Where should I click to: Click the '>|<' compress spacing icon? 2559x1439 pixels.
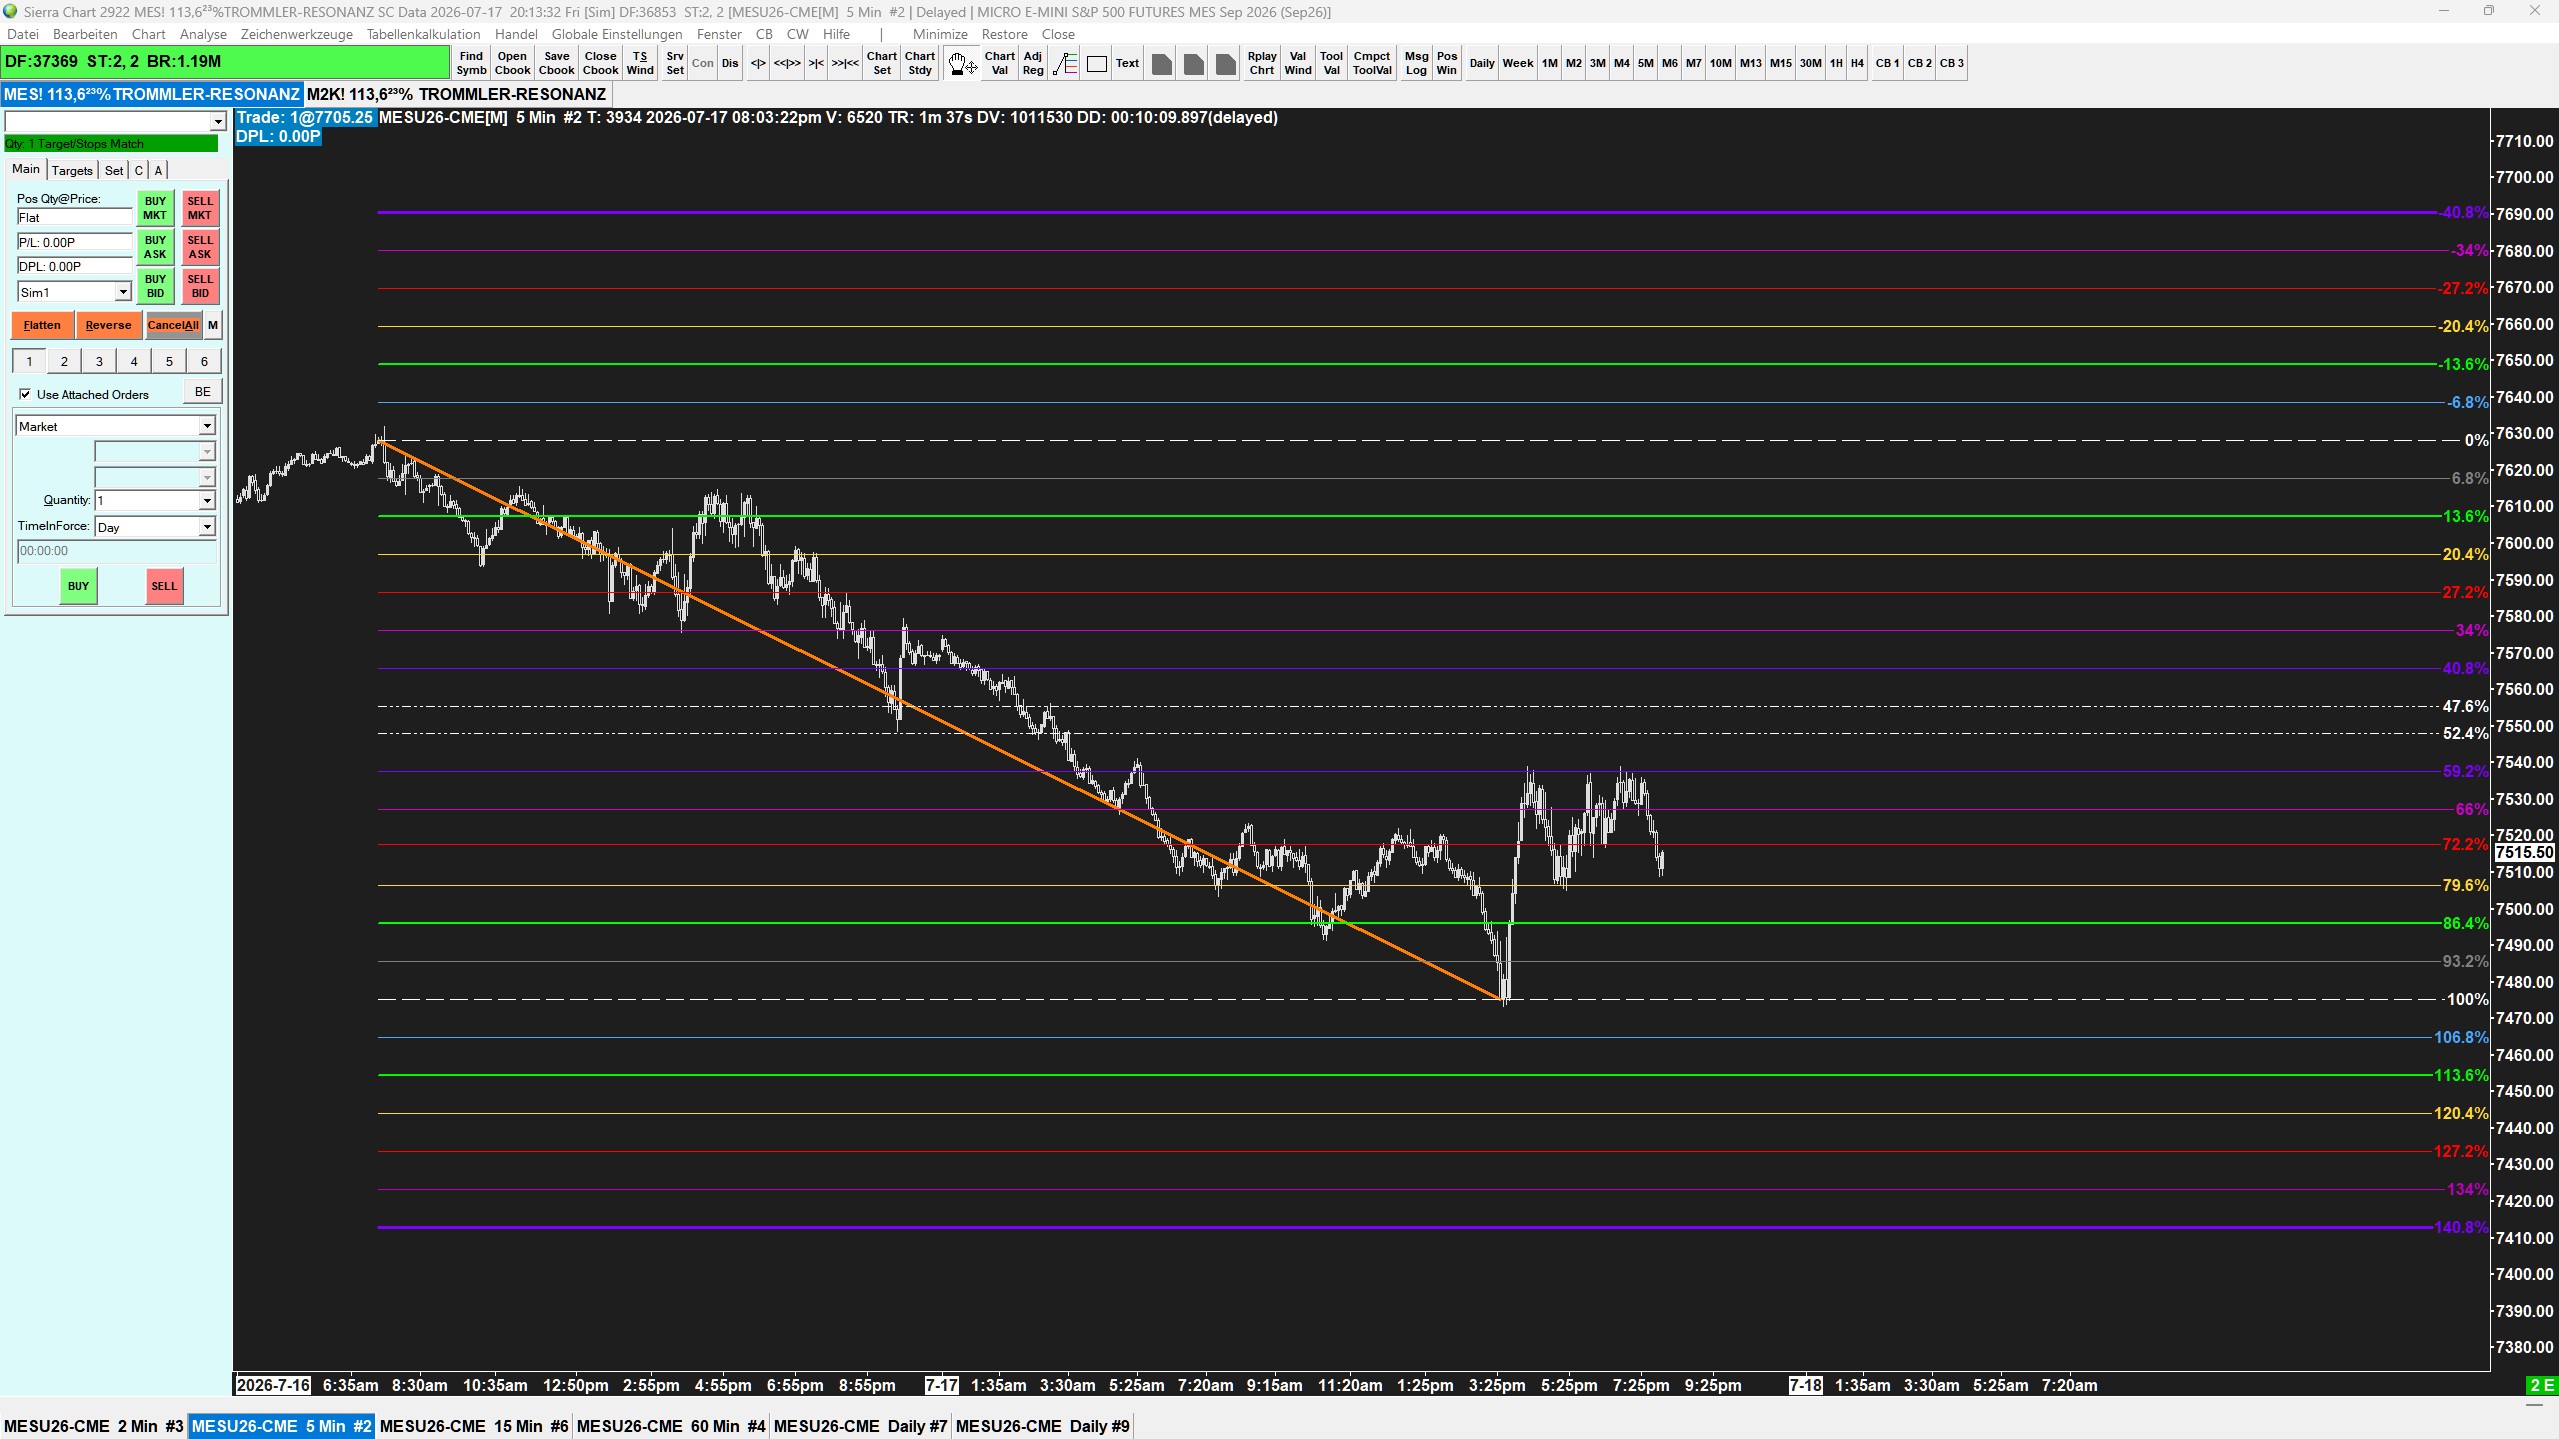coord(816,64)
